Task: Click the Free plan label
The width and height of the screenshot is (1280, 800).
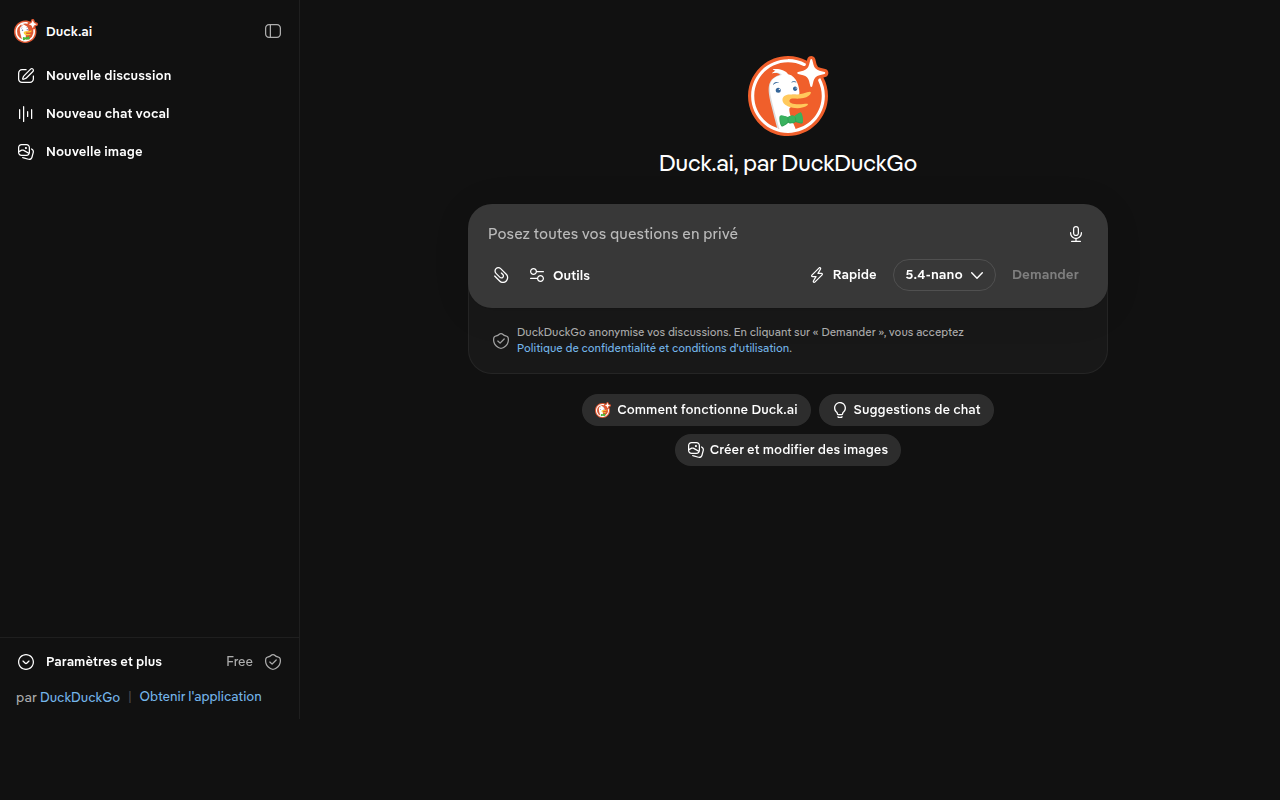Action: [x=239, y=662]
